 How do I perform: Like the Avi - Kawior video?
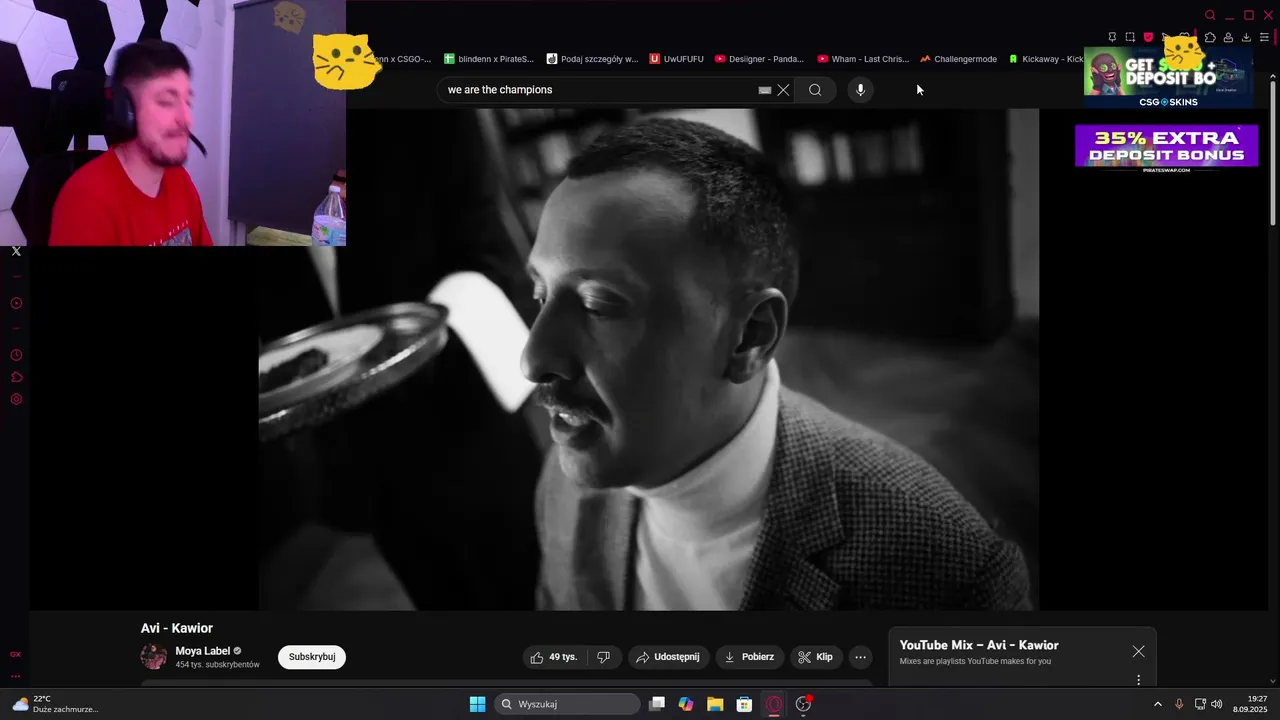click(x=554, y=657)
